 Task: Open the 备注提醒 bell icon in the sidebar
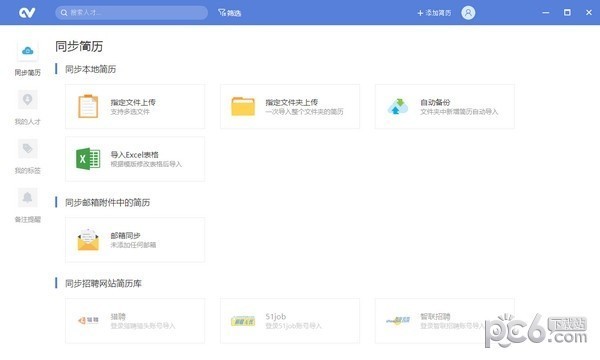pyautogui.click(x=28, y=197)
